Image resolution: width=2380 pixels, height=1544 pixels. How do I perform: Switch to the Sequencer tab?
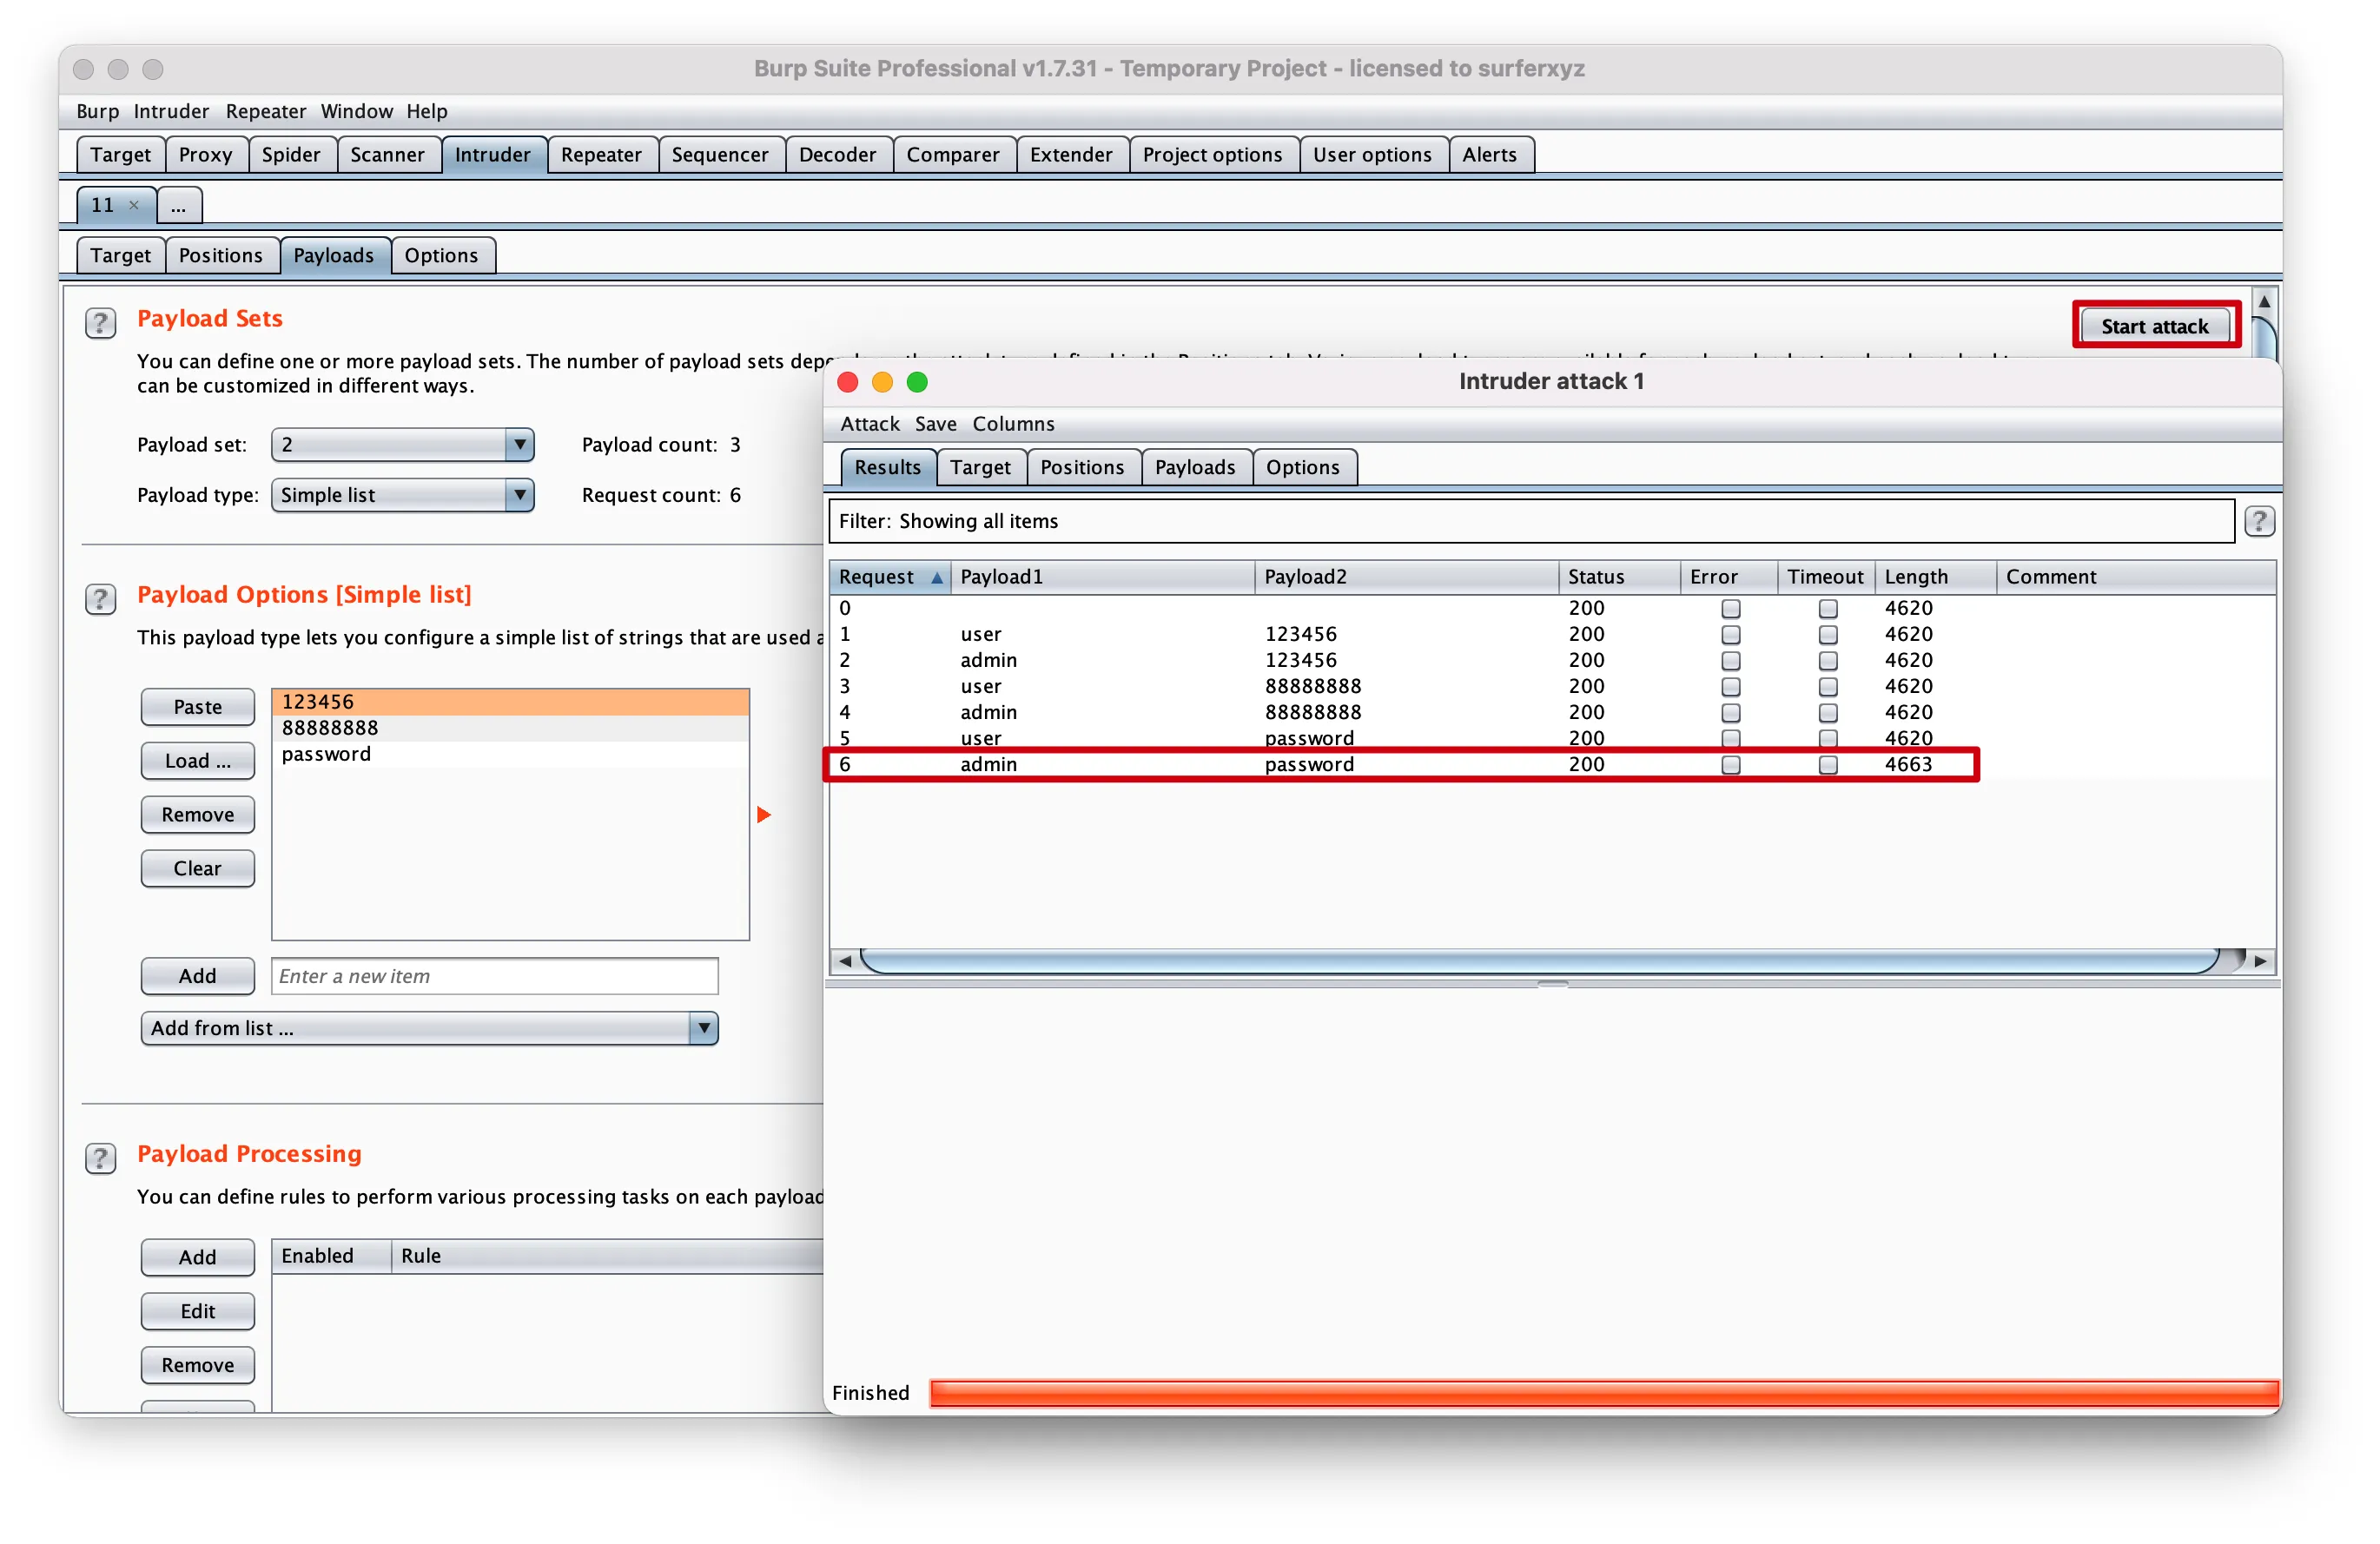719,155
